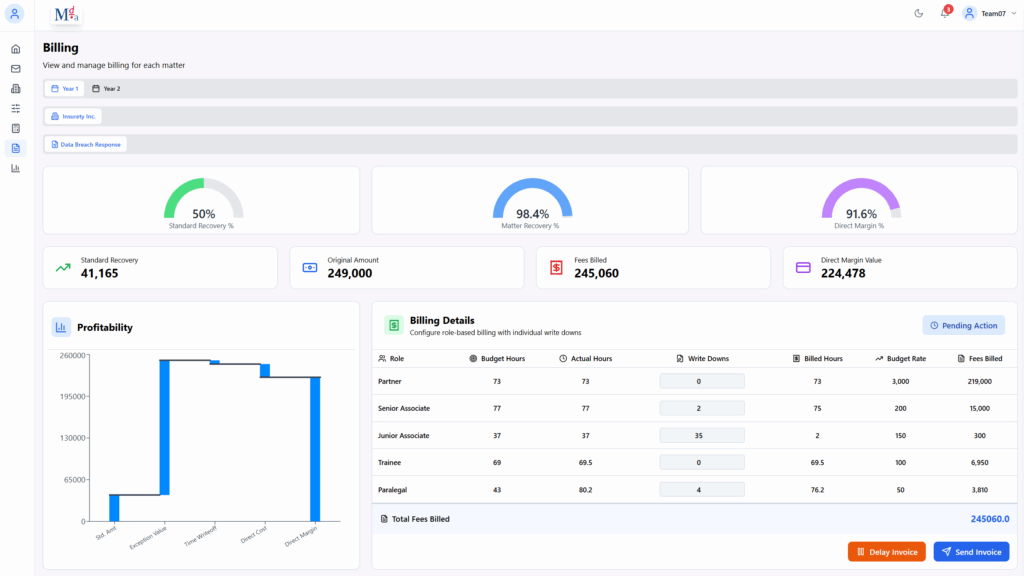Click the MDA logo in the header
This screenshot has height=576, width=1024.
67,13
